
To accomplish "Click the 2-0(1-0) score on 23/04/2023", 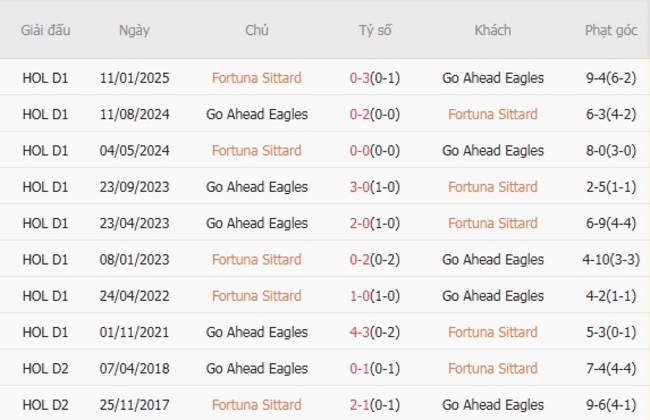I will coord(375,223).
